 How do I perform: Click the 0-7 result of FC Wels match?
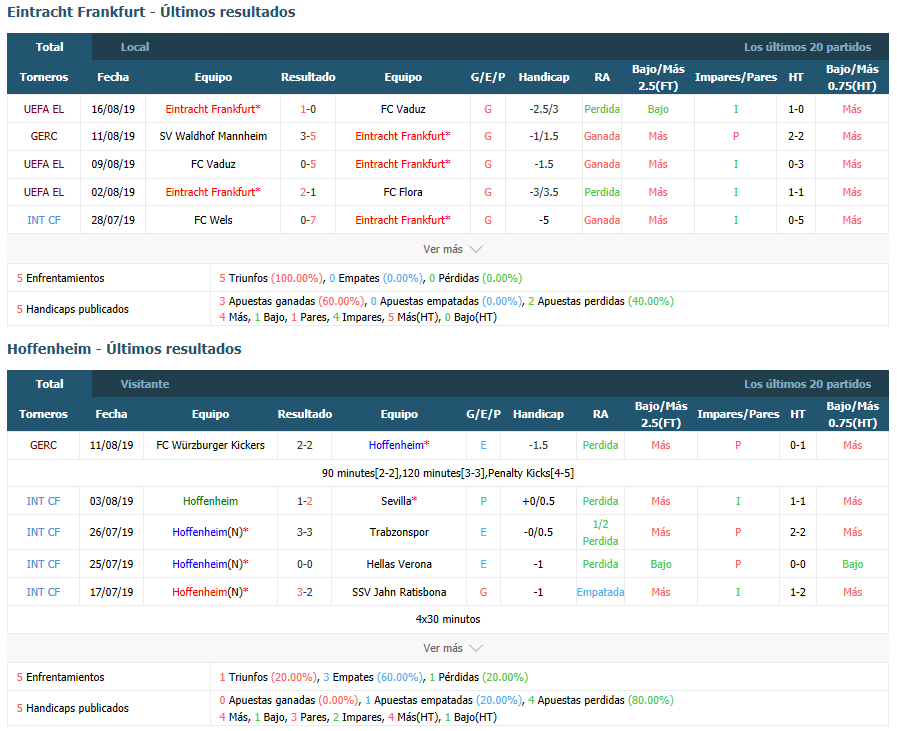[308, 220]
